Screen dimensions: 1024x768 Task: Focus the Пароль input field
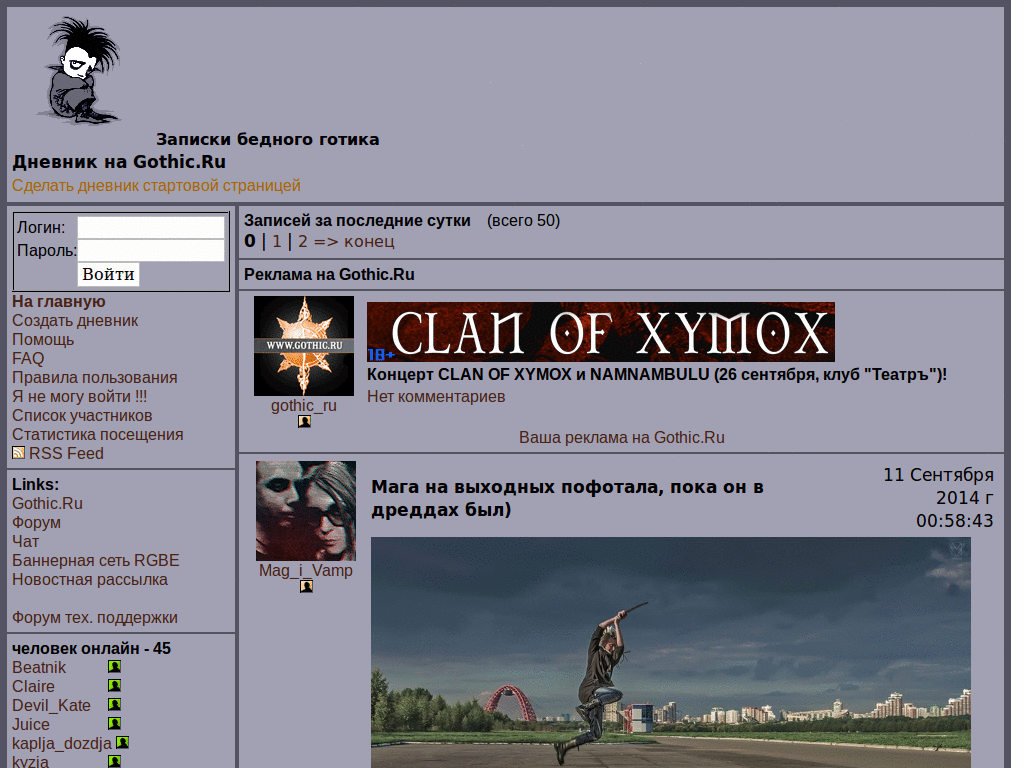click(x=151, y=251)
